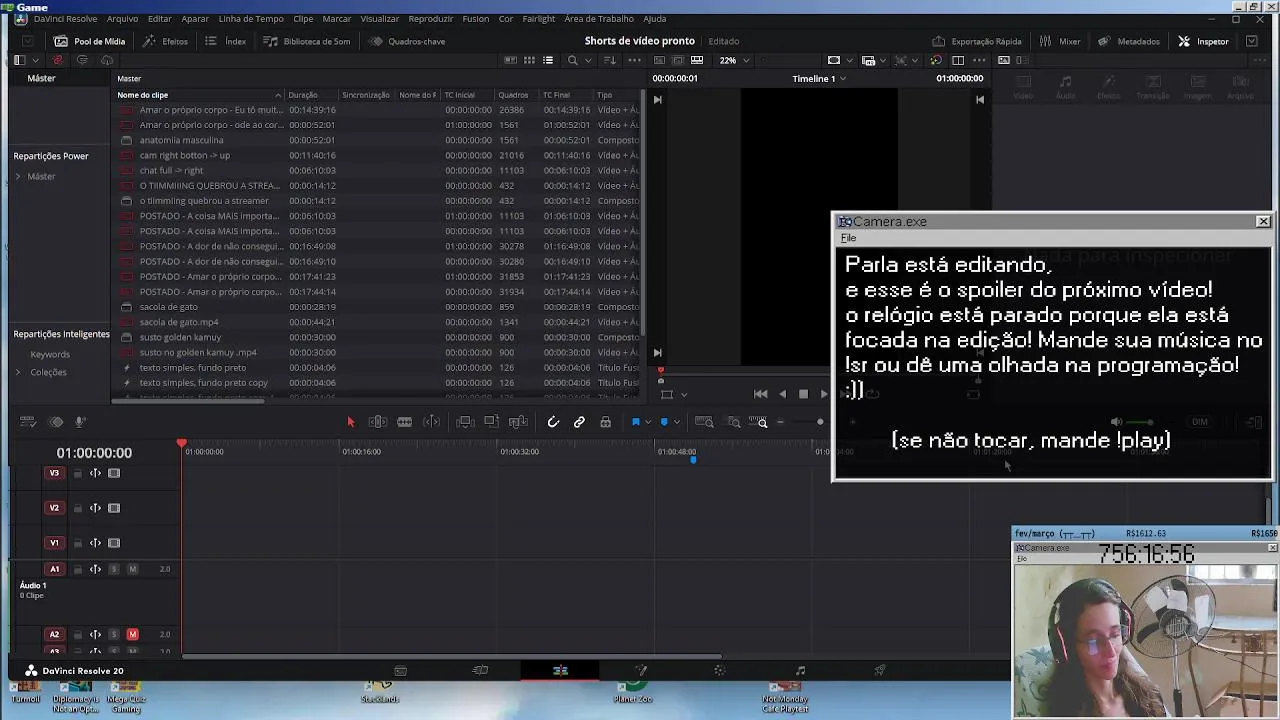Click the Insert Clip toolbar icon
Viewport: 1280px width, 720px height.
[x=464, y=422]
